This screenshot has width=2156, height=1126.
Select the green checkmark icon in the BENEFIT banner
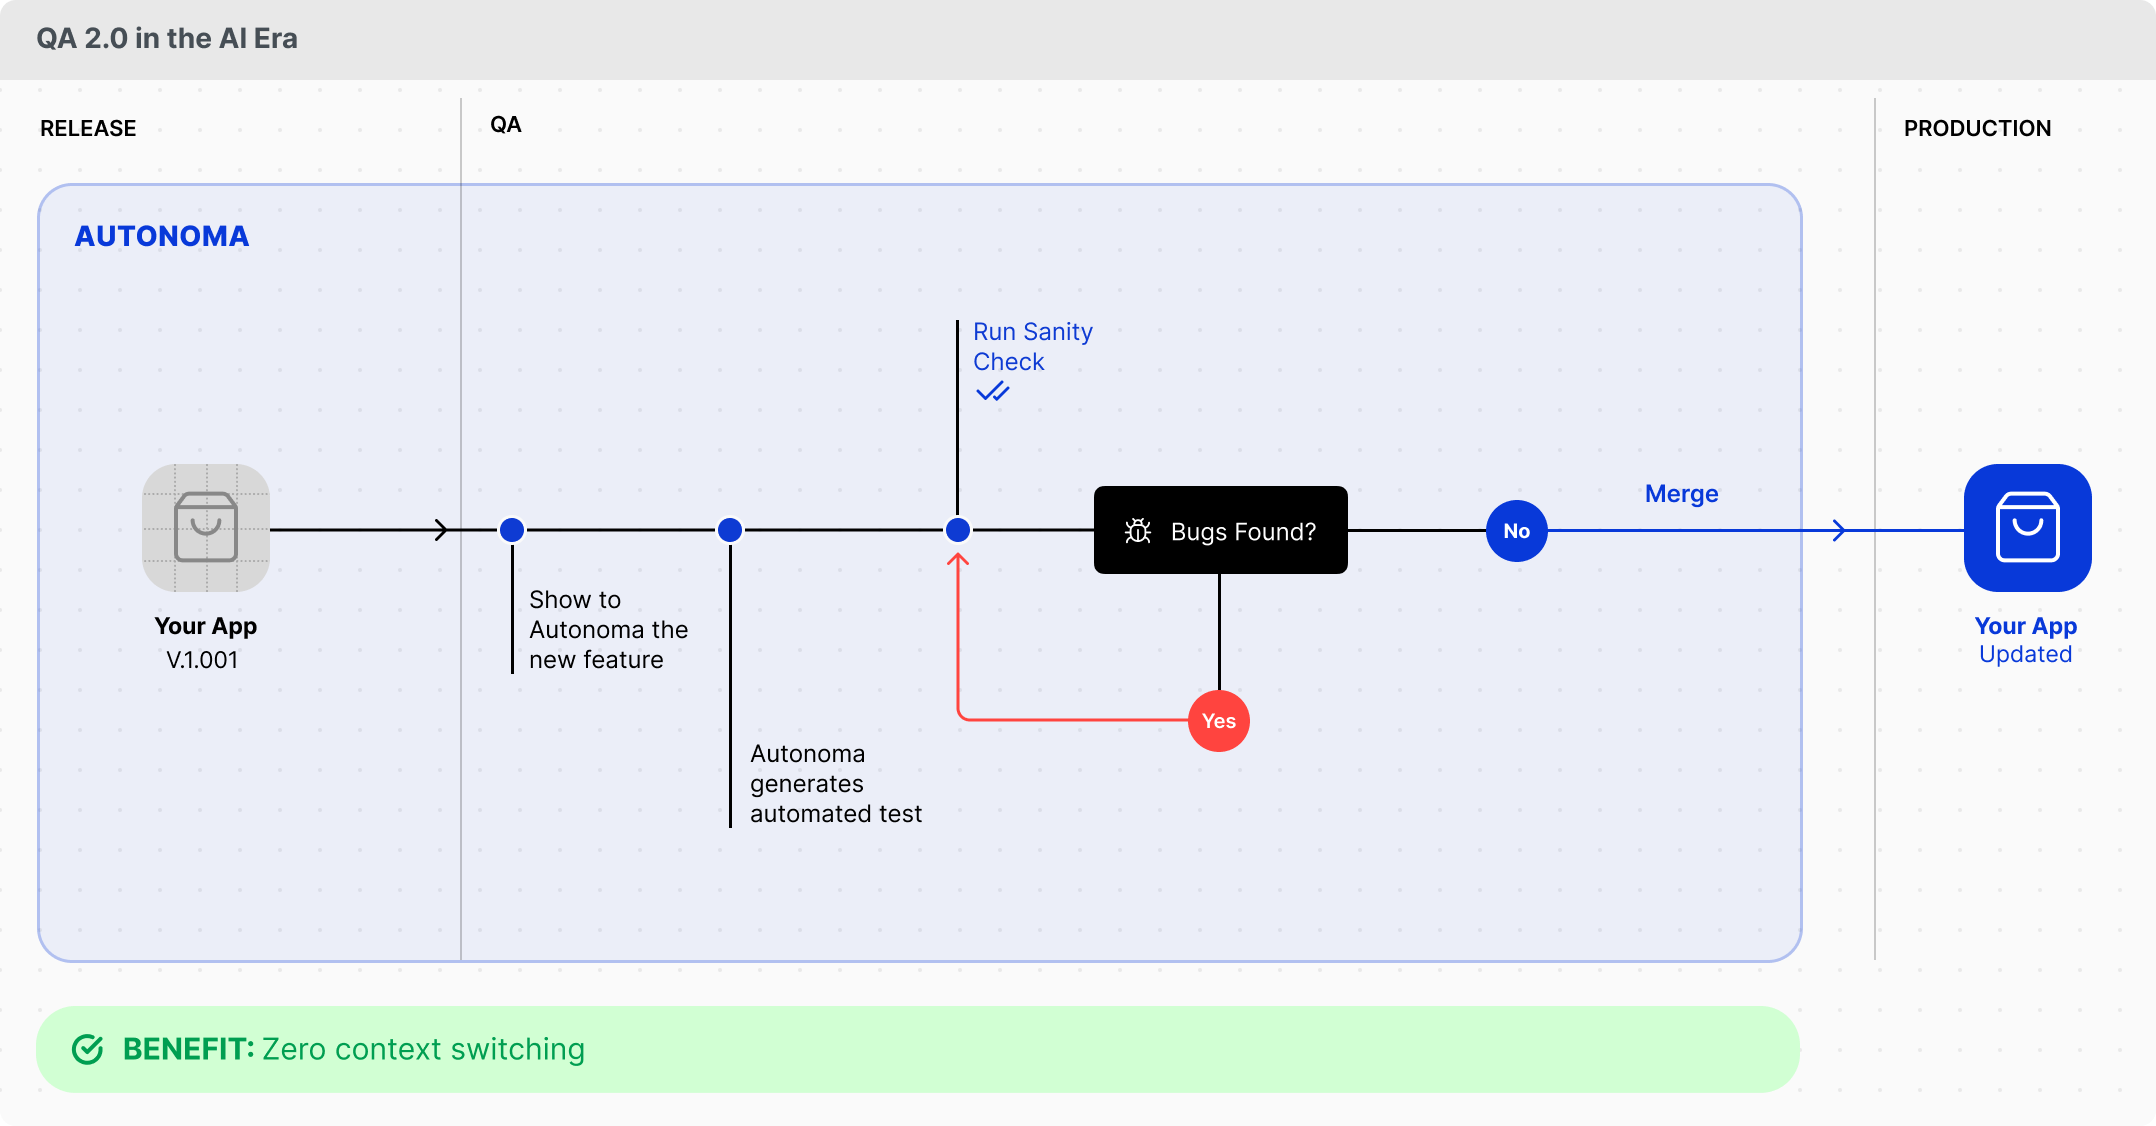tap(90, 1049)
